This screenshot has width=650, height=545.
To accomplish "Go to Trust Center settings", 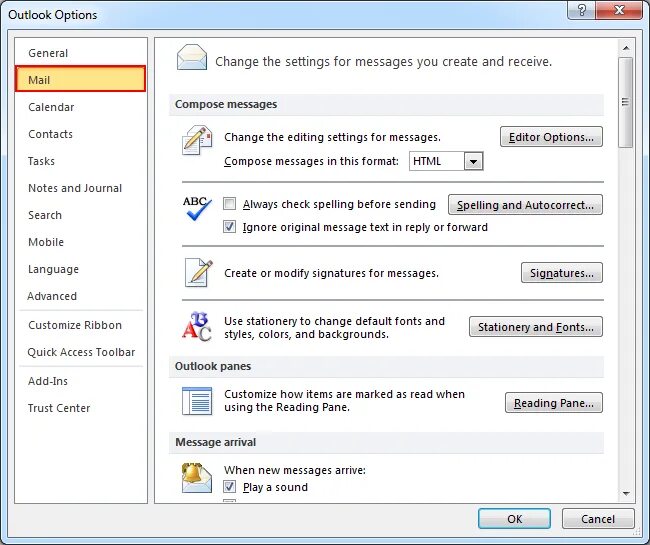I will [x=80, y=408].
